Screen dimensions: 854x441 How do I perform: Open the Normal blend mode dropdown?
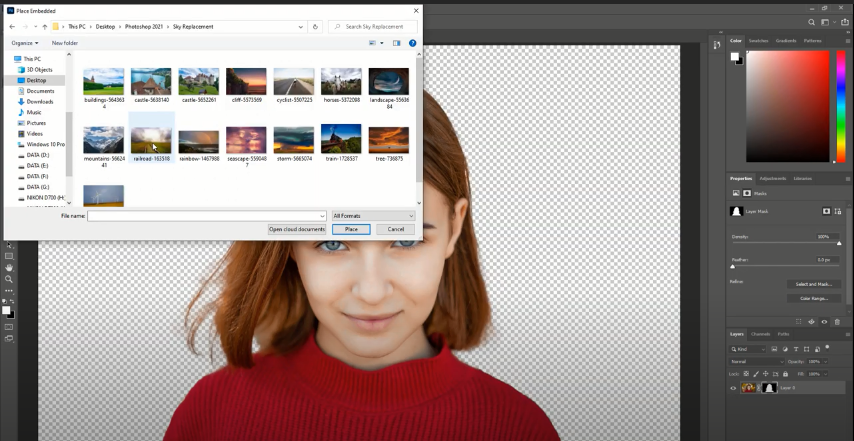[757, 361]
